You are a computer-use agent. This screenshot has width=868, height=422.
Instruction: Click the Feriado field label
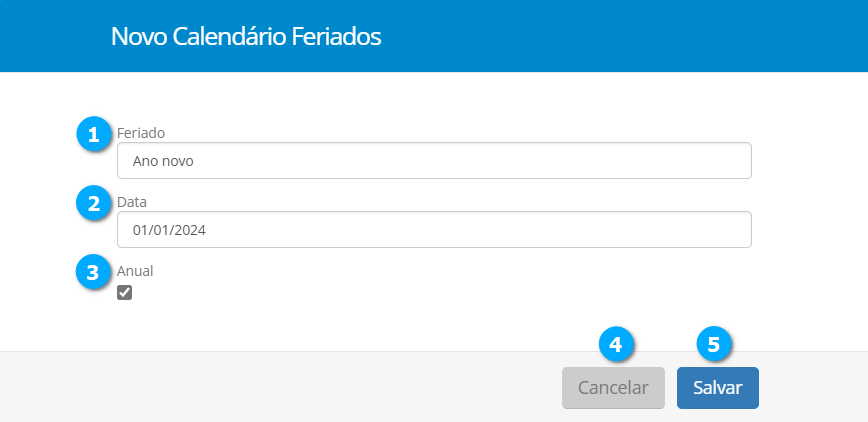click(140, 132)
